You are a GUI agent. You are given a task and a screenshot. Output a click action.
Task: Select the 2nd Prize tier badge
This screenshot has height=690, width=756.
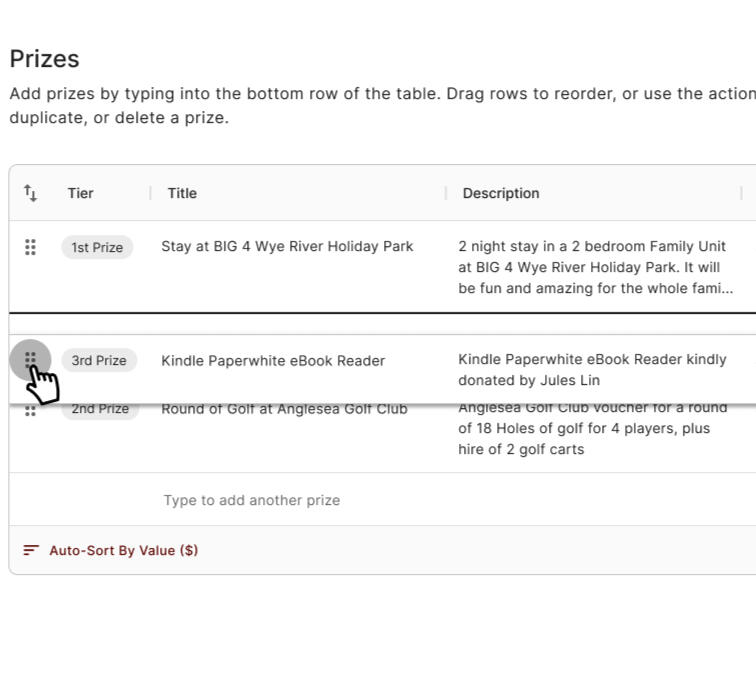point(100,411)
